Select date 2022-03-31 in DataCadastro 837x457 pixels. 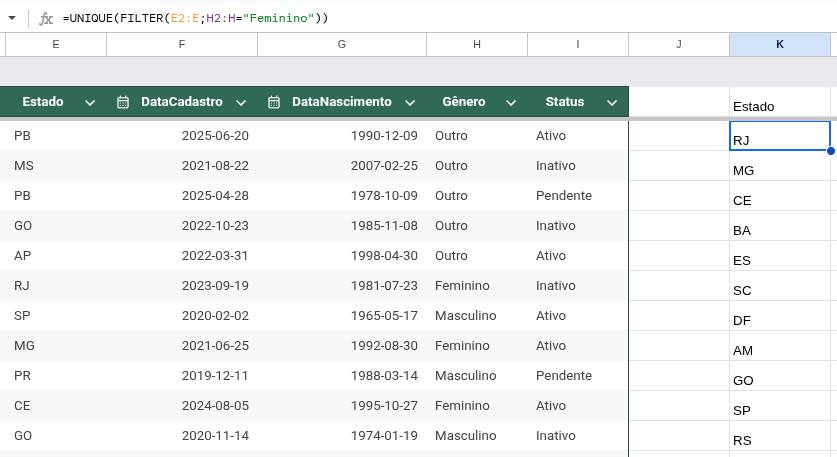(x=182, y=256)
